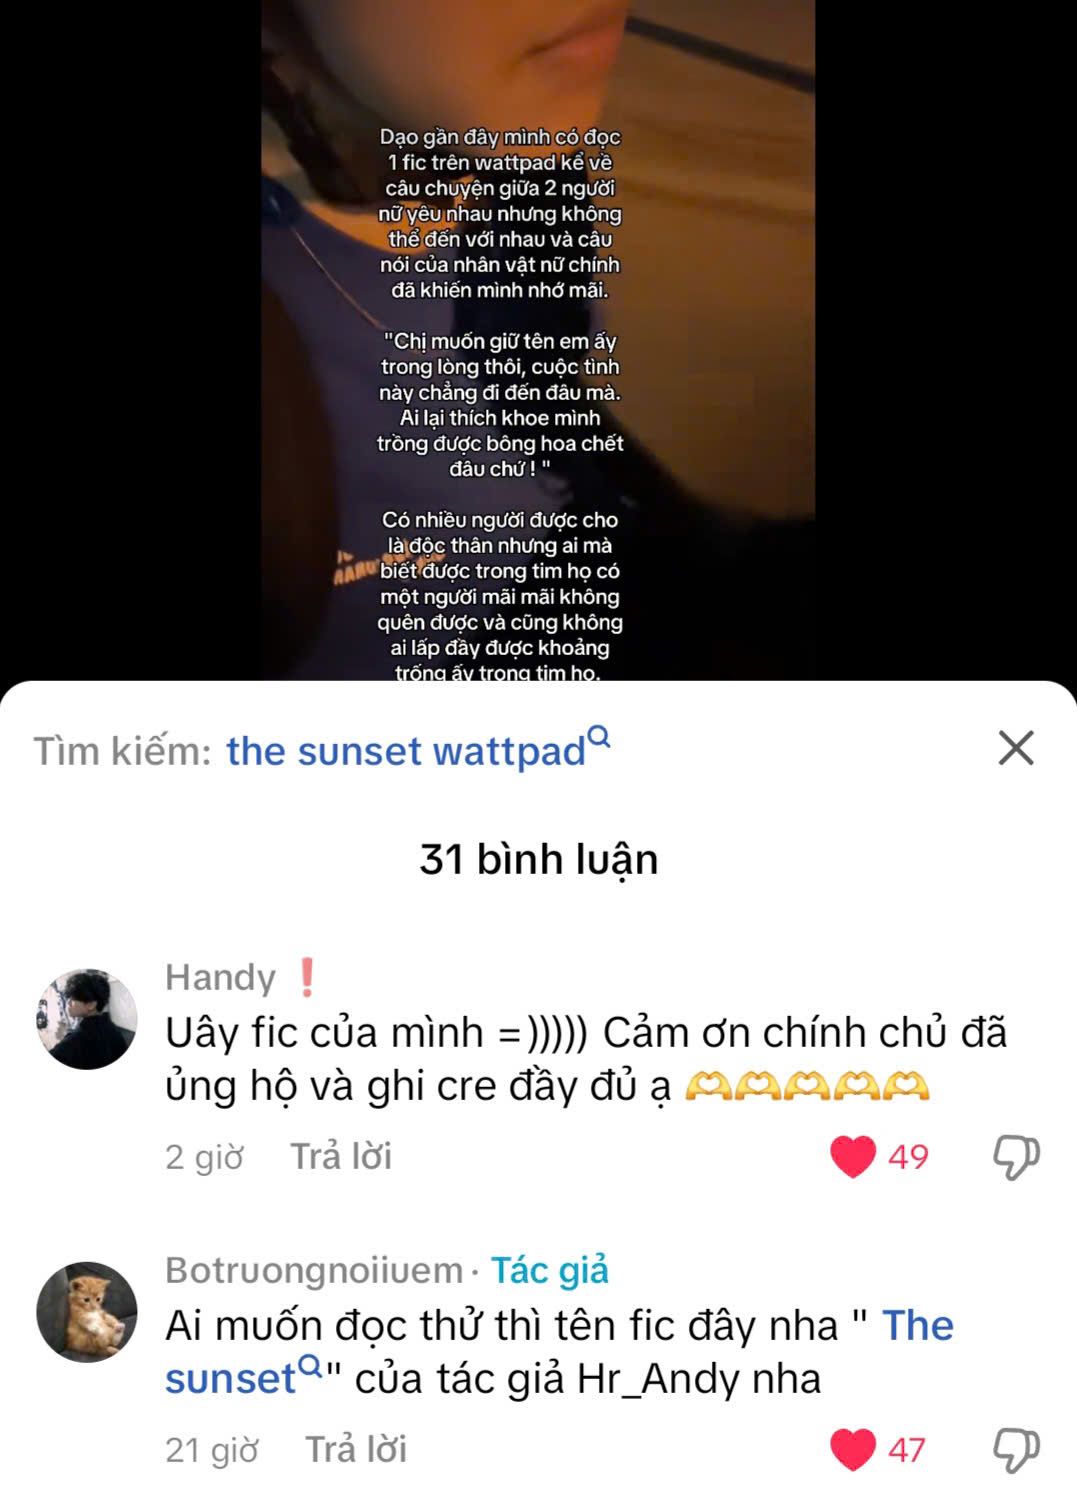Tap the username Handy
1077x1493 pixels.
coord(220,977)
